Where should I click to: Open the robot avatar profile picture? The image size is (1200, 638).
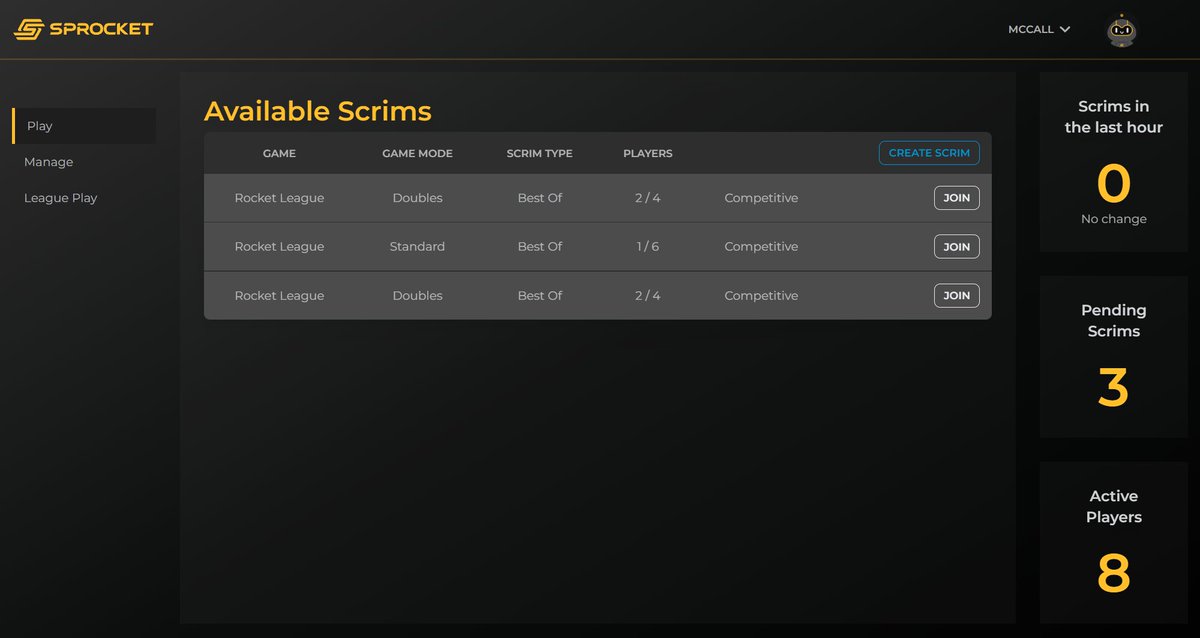point(1121,30)
